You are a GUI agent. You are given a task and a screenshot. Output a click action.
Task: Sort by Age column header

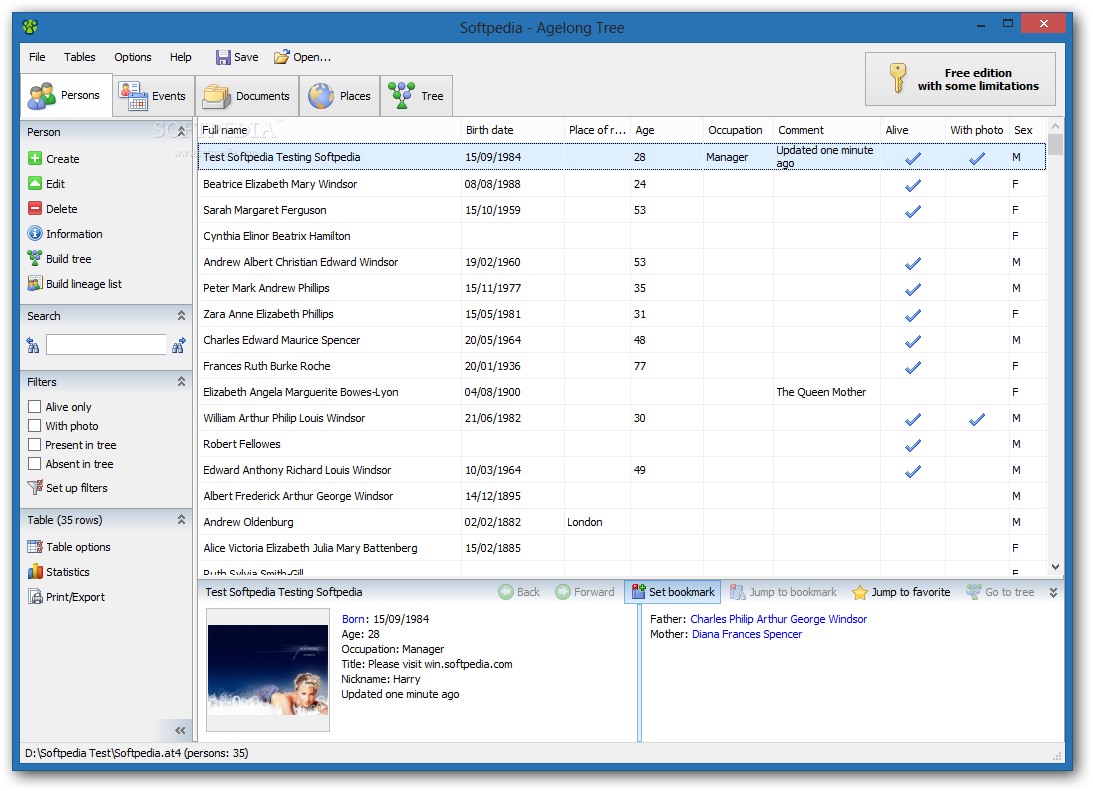[x=666, y=130]
